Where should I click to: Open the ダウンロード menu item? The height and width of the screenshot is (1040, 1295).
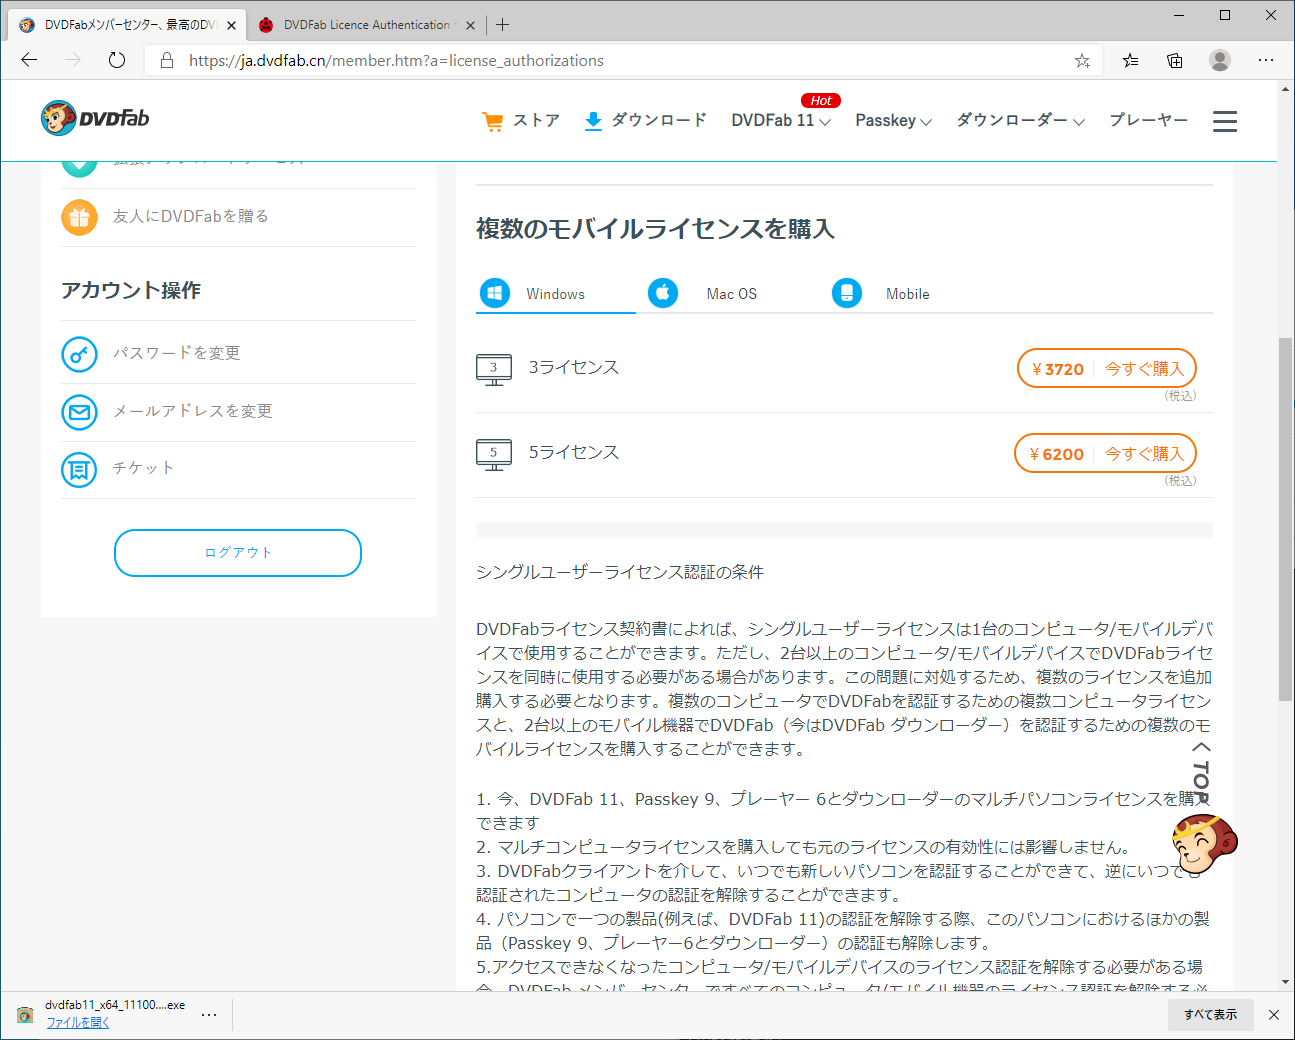(x=659, y=121)
